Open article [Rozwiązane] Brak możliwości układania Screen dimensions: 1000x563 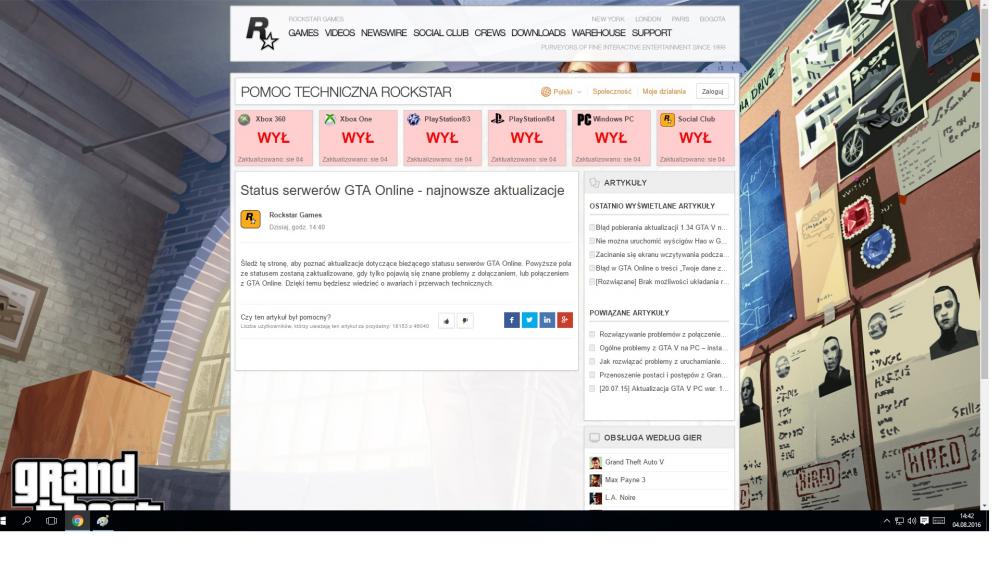[x=661, y=282]
